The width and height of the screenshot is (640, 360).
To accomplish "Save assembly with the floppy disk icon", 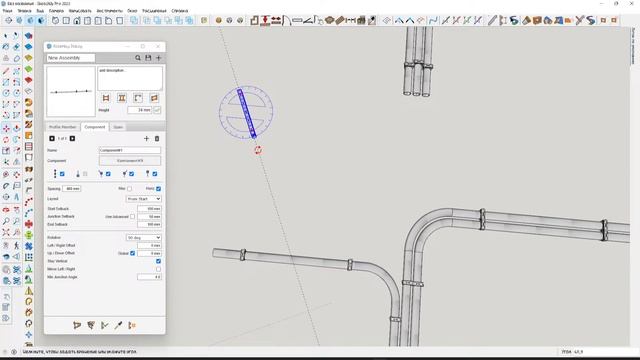I will 148,58.
